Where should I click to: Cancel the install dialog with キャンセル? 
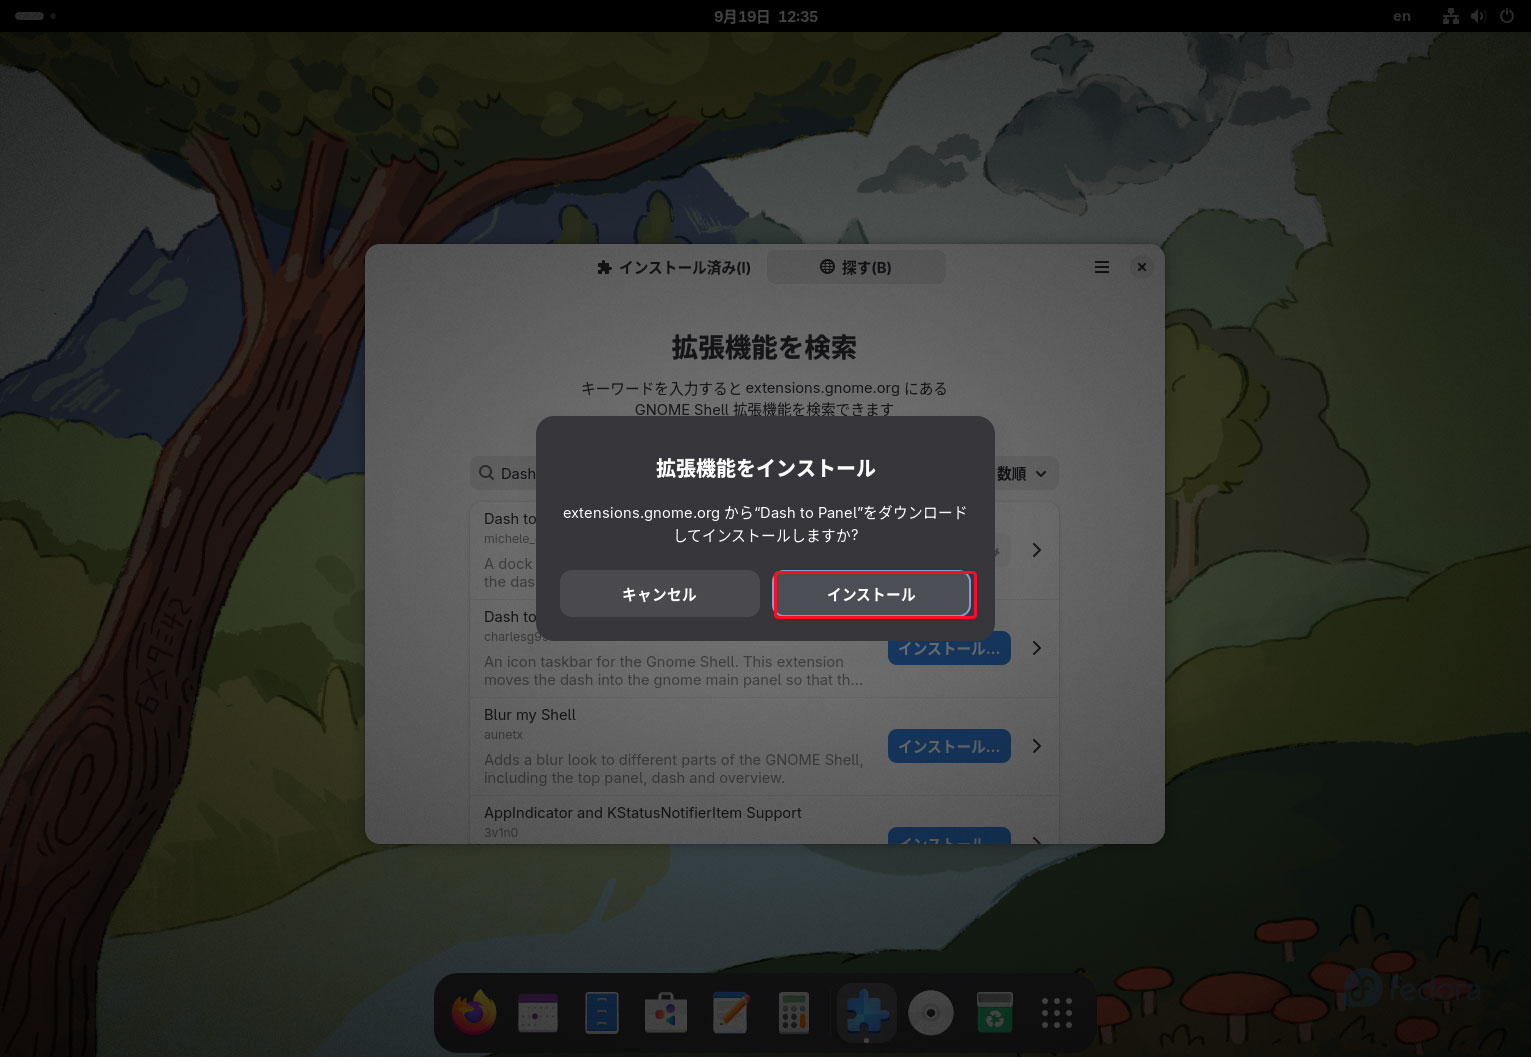pos(659,594)
